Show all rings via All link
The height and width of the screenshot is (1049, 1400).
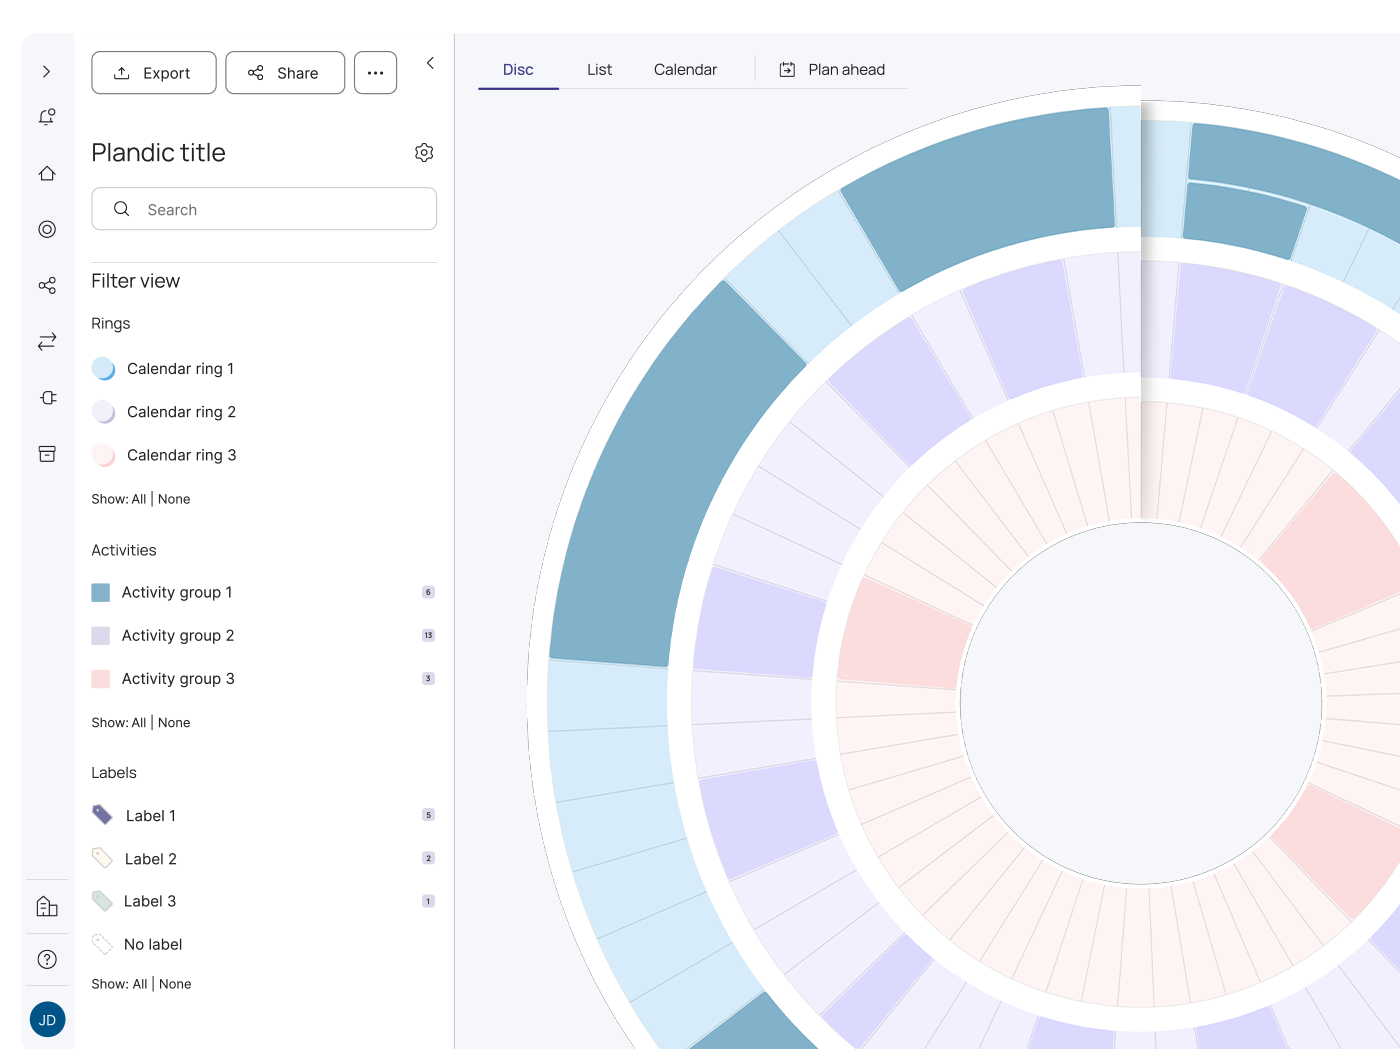139,499
